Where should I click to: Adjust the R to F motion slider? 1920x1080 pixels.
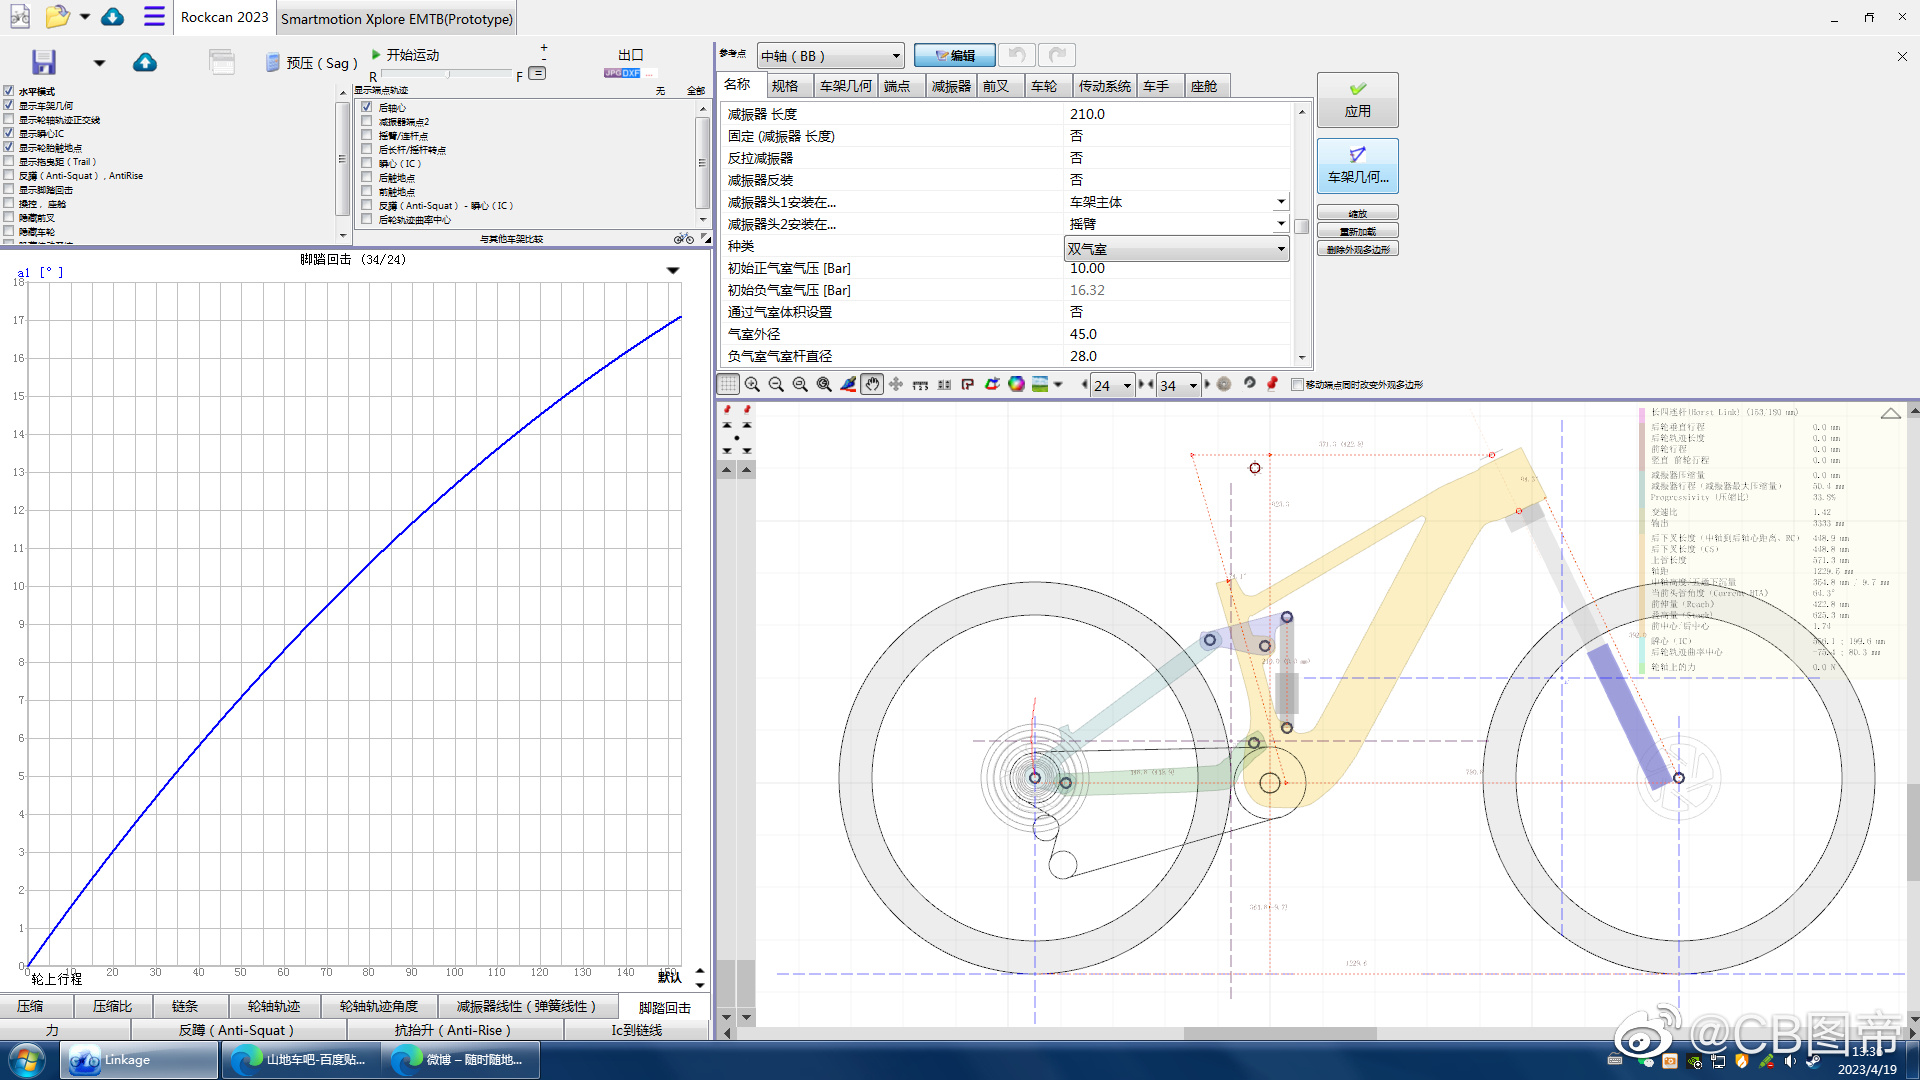pyautogui.click(x=447, y=75)
